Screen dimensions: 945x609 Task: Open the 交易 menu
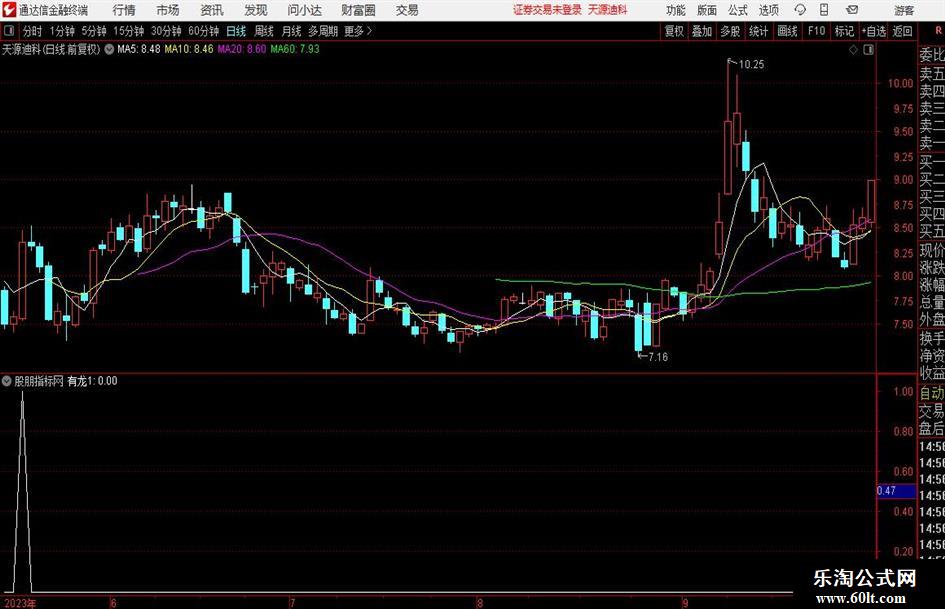point(407,10)
